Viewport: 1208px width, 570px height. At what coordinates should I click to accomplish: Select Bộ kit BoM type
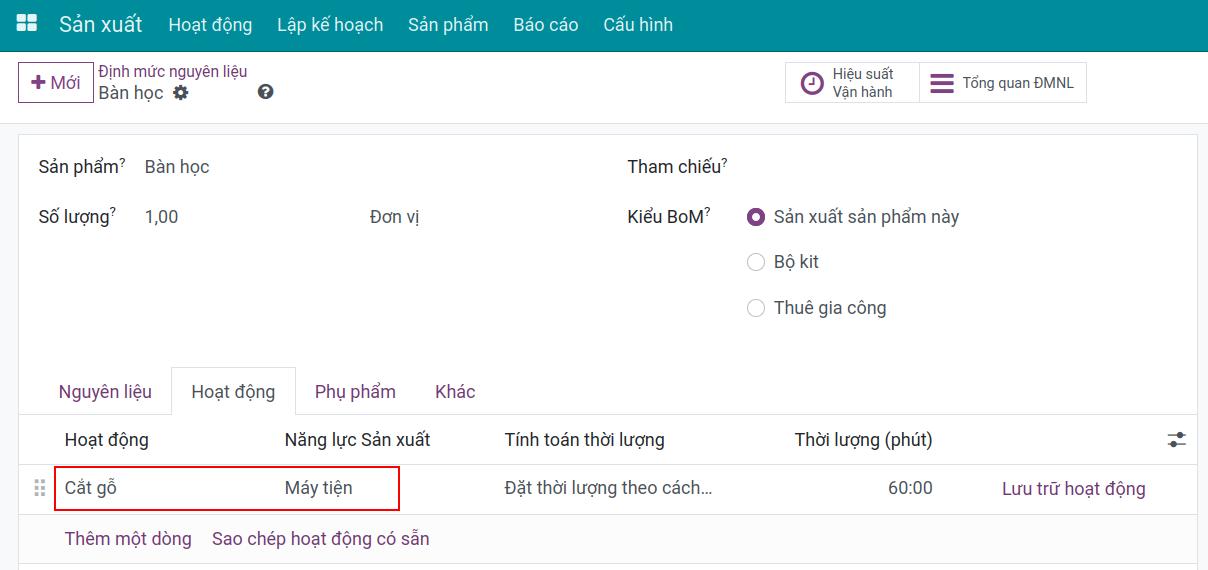pyautogui.click(x=756, y=262)
